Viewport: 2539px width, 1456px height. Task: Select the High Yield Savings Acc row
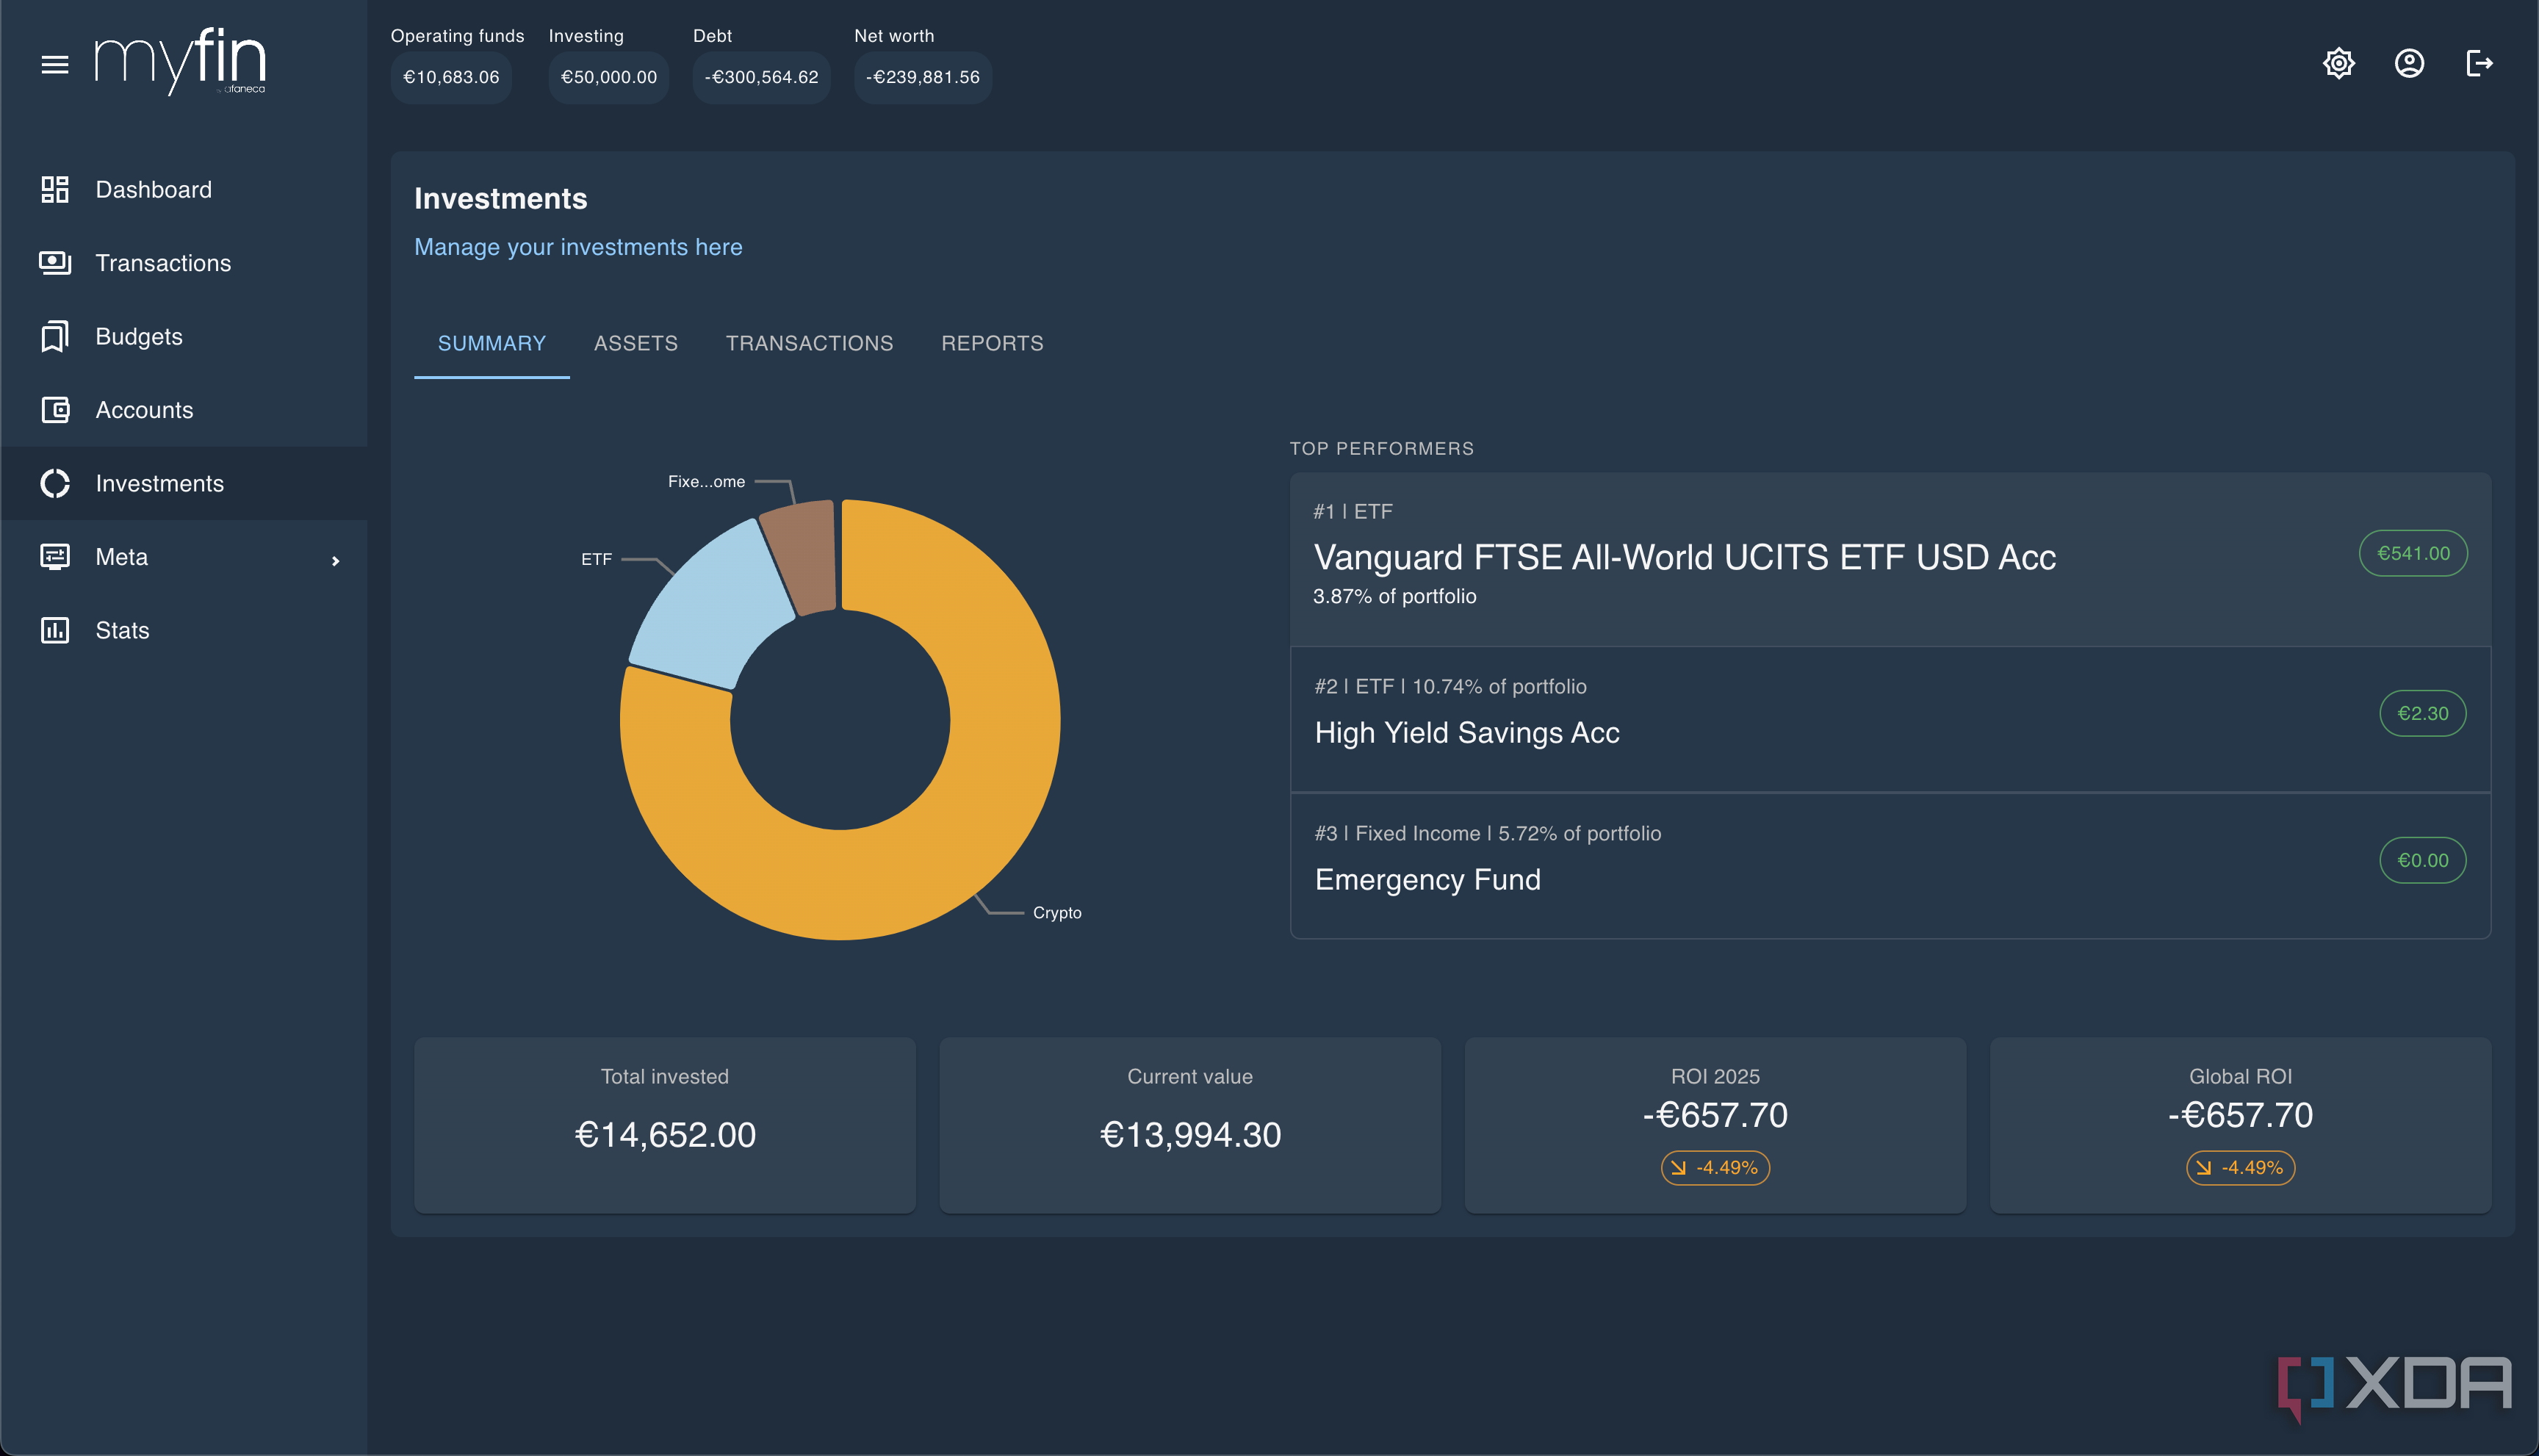coord(1890,719)
